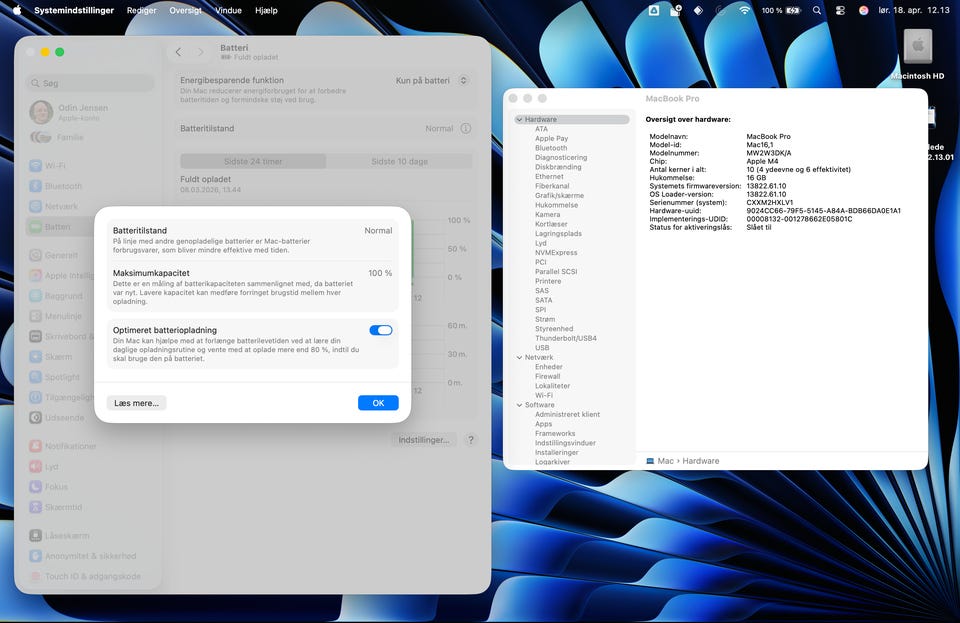960x623 pixels.
Task: Click the help question mark button
Action: [470, 440]
